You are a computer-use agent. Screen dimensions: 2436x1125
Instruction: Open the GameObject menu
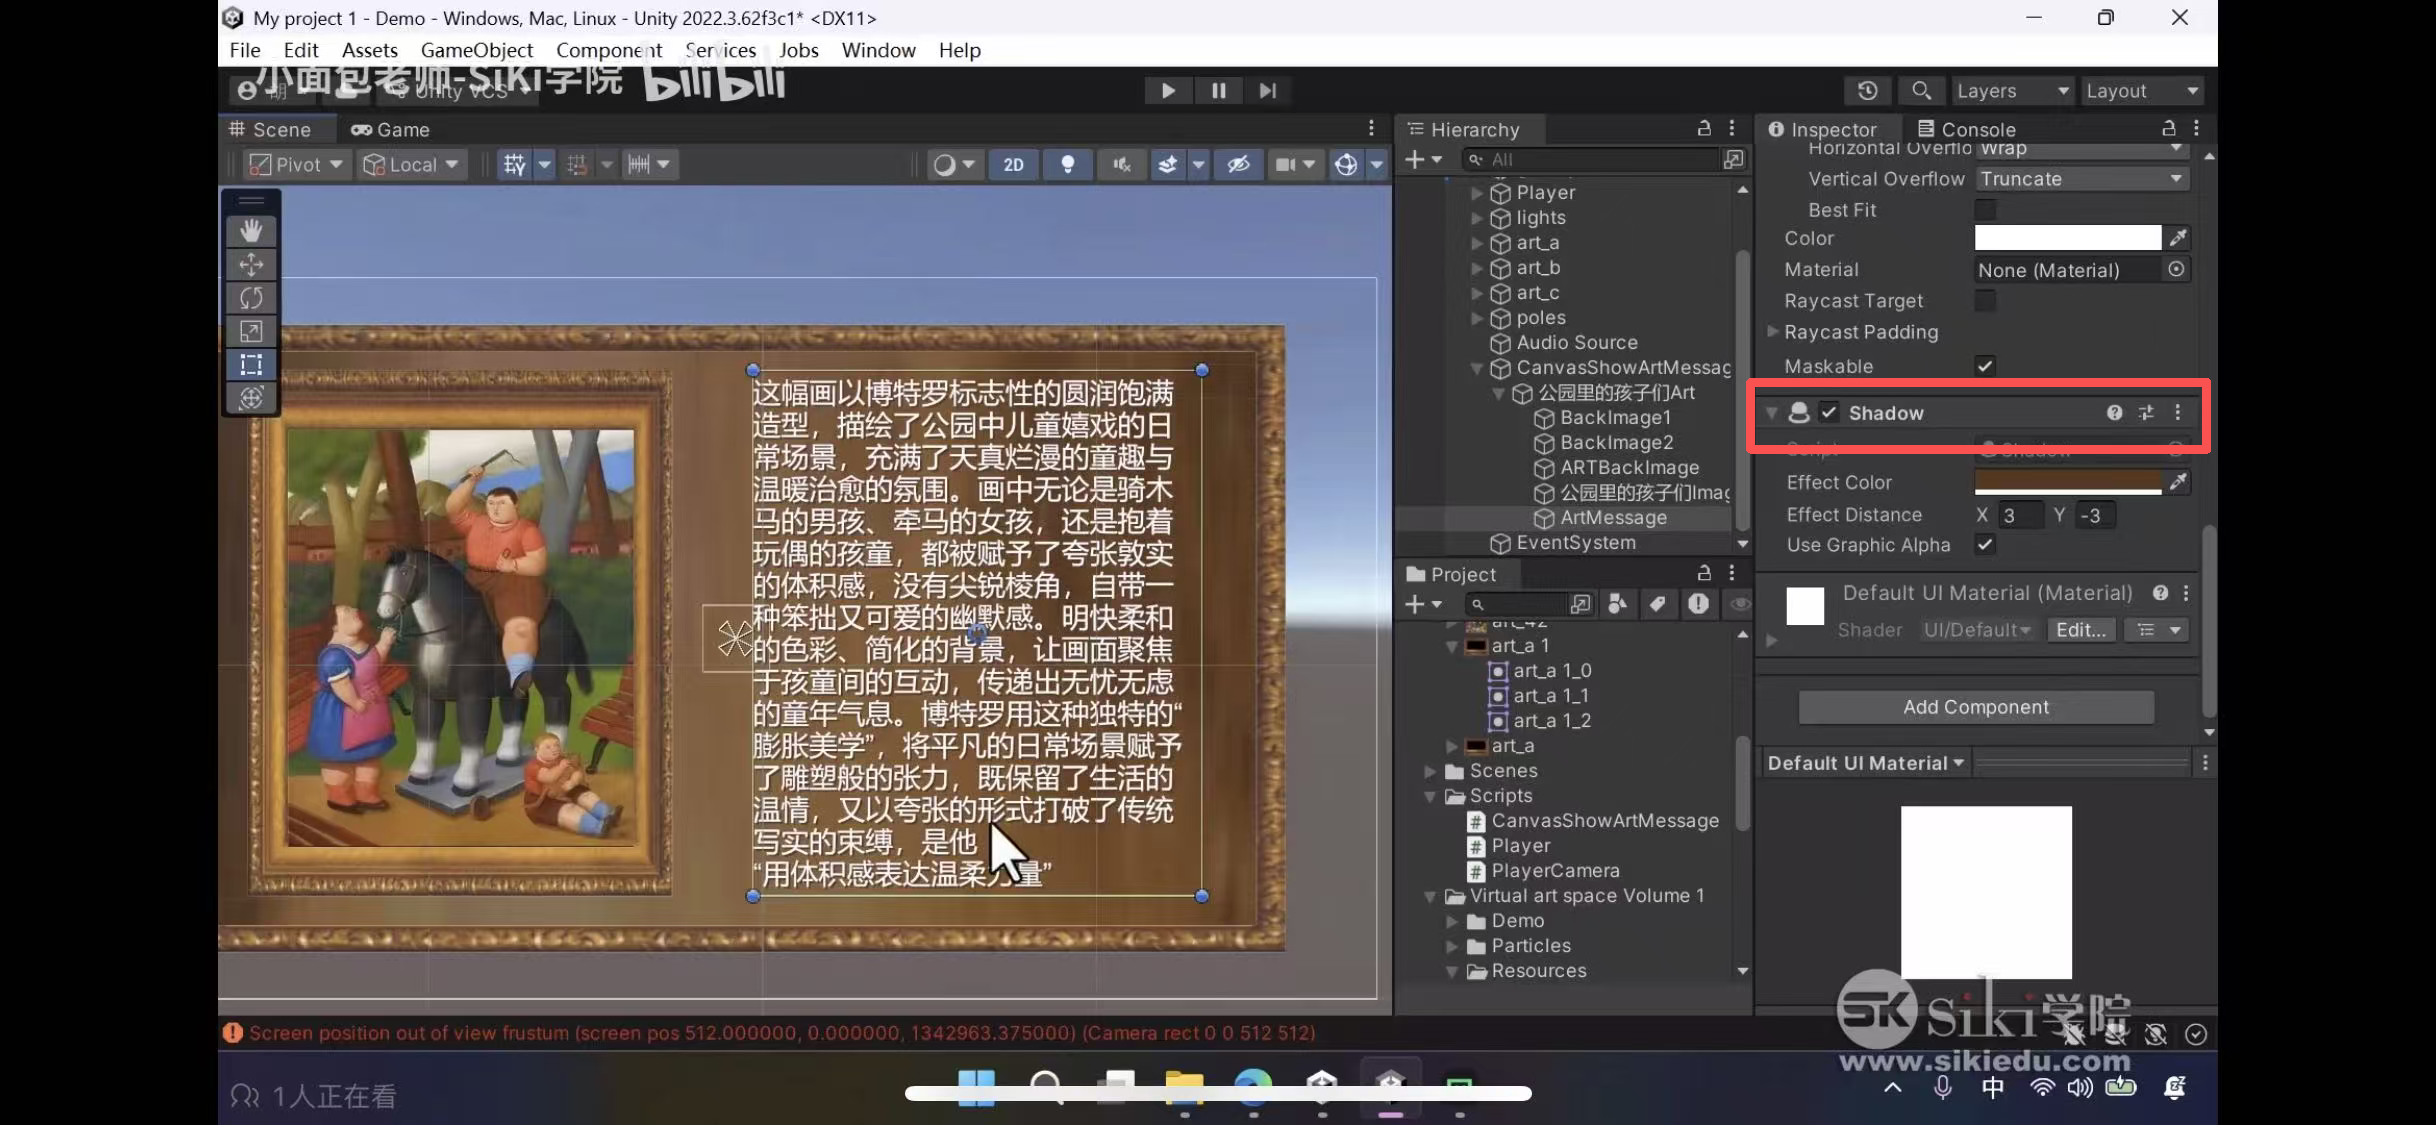point(477,50)
